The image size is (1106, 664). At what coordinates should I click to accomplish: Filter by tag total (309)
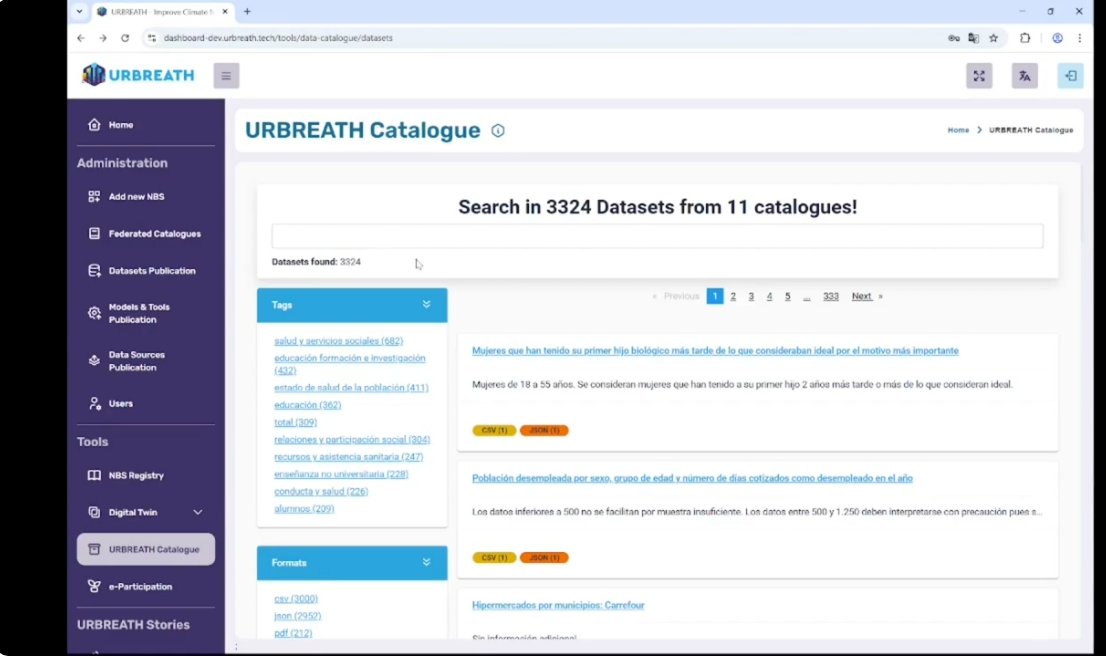point(296,423)
